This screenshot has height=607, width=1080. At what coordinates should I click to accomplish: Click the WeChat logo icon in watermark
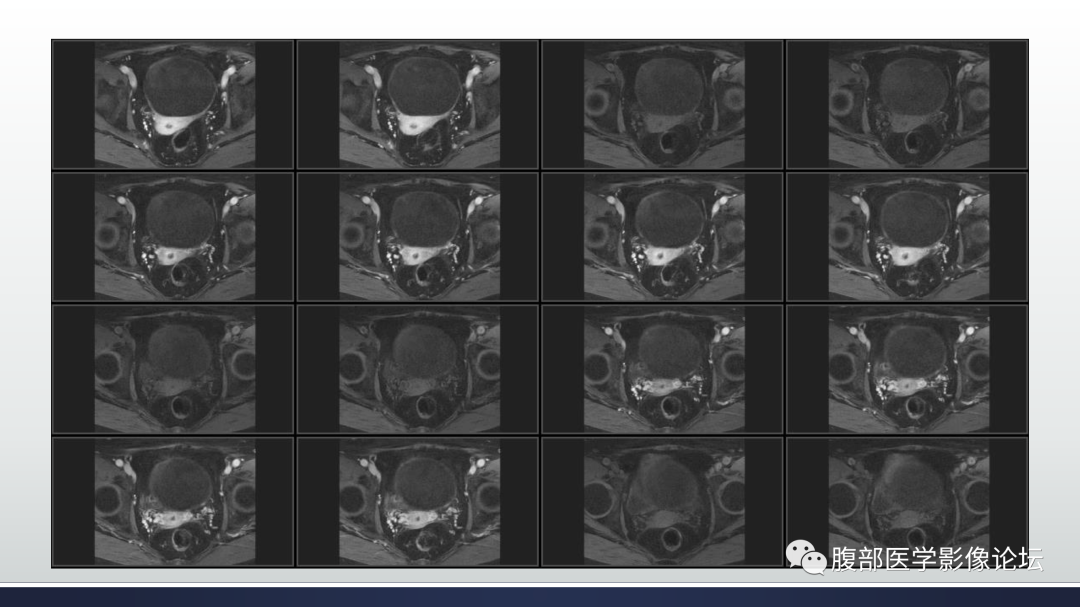tap(805, 557)
